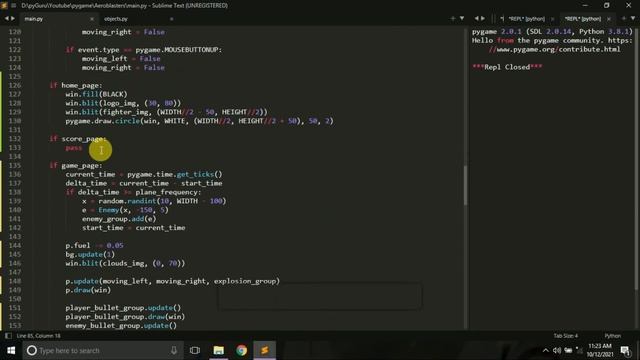The image size is (640, 360).
Task: Click 'player_bullet_group.update()' line 151
Action: click(x=123, y=308)
